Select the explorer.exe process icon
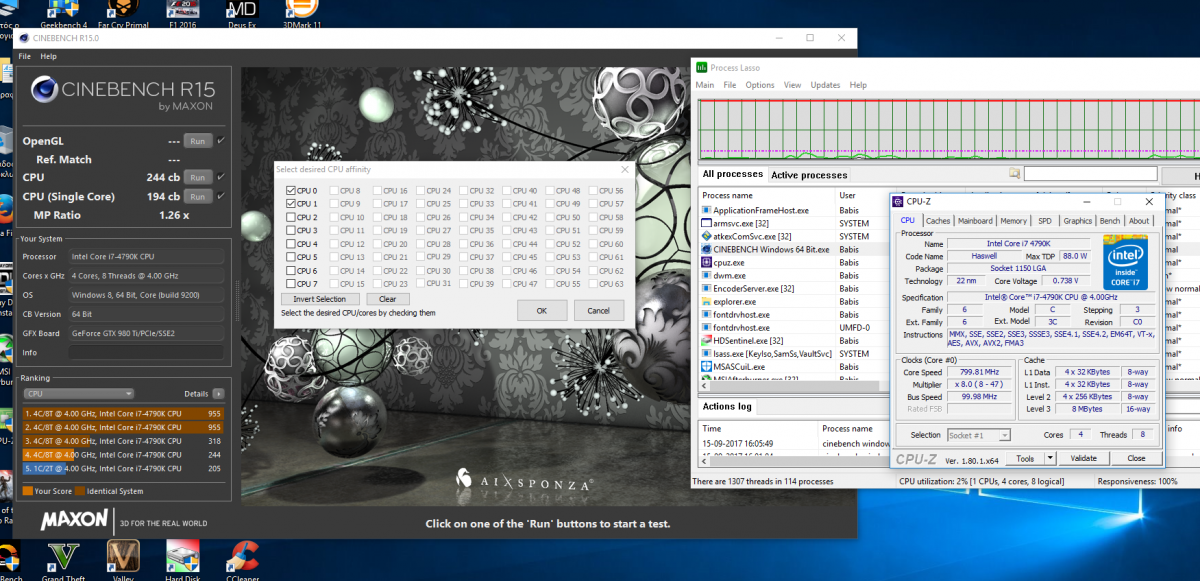 707,301
